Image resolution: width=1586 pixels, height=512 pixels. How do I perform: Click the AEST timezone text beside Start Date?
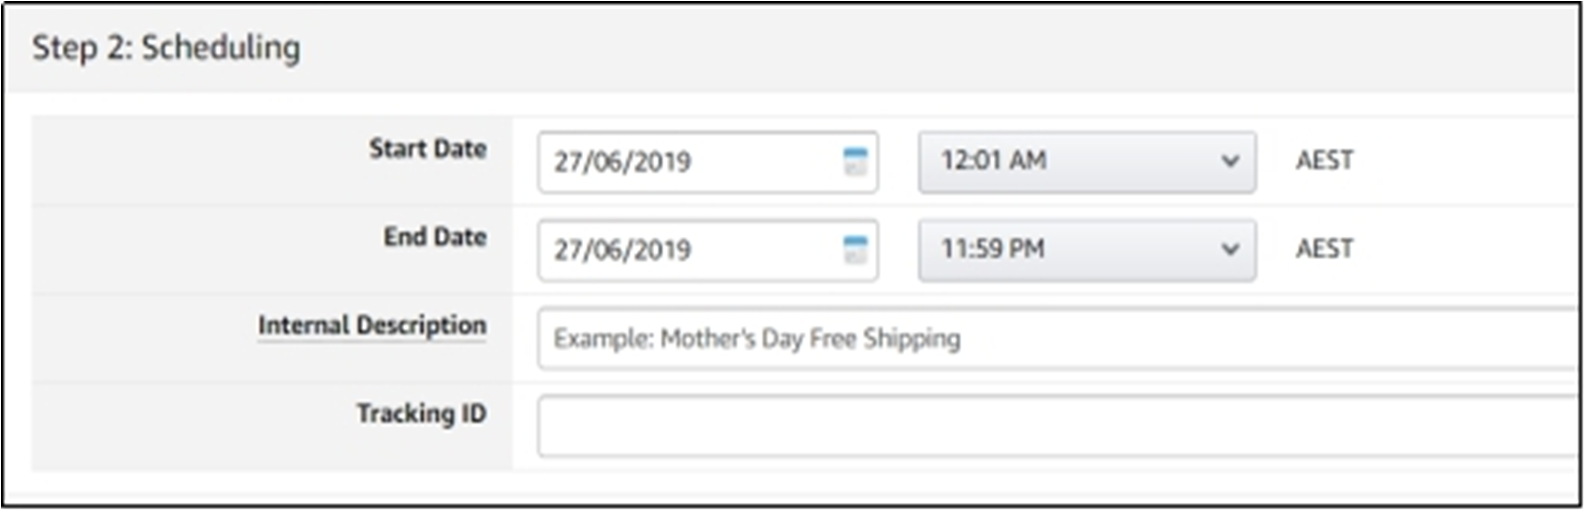pyautogui.click(x=1324, y=161)
